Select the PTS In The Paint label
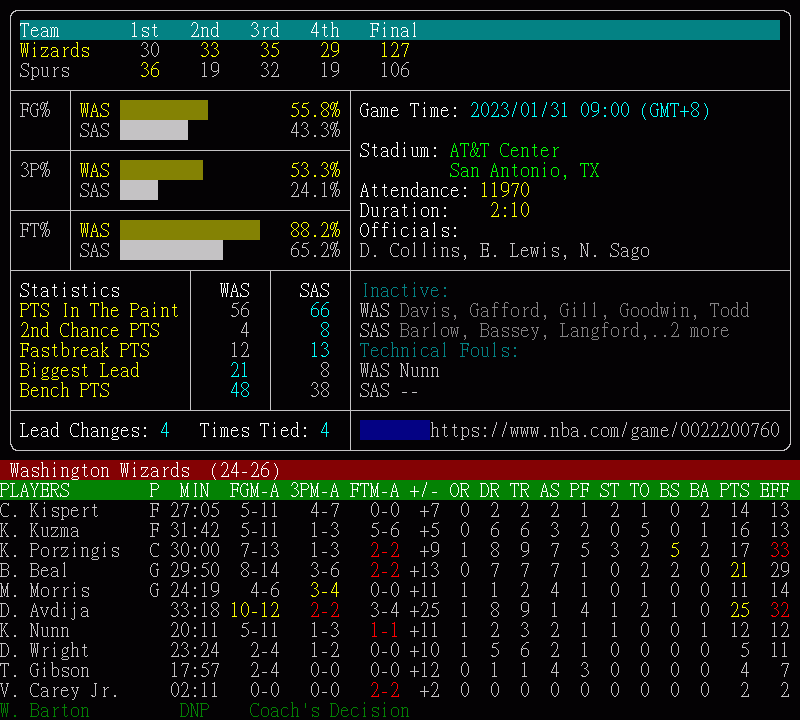Image resolution: width=800 pixels, height=720 pixels. pos(99,310)
